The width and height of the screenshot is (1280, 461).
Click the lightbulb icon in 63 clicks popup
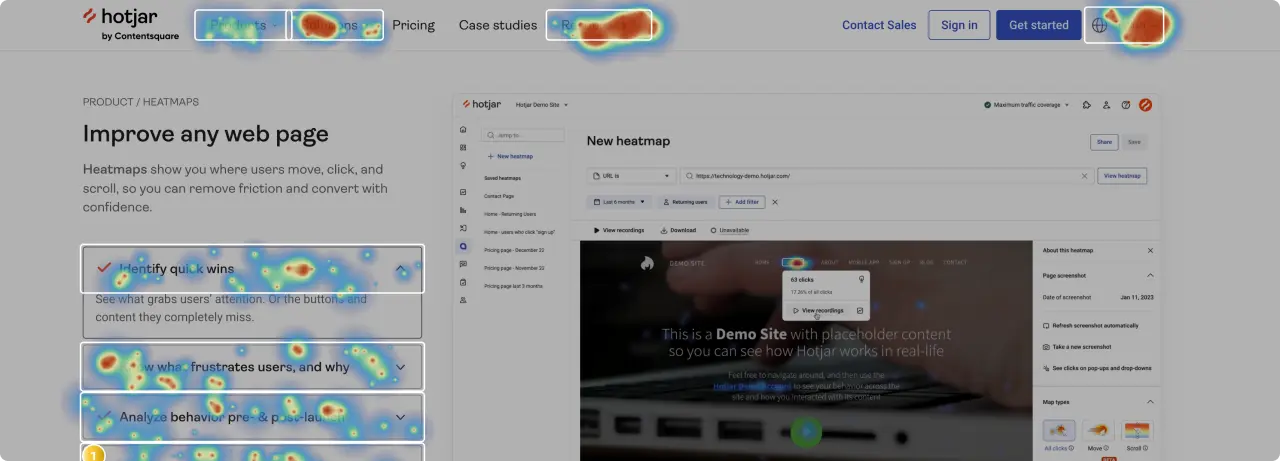[x=861, y=281]
